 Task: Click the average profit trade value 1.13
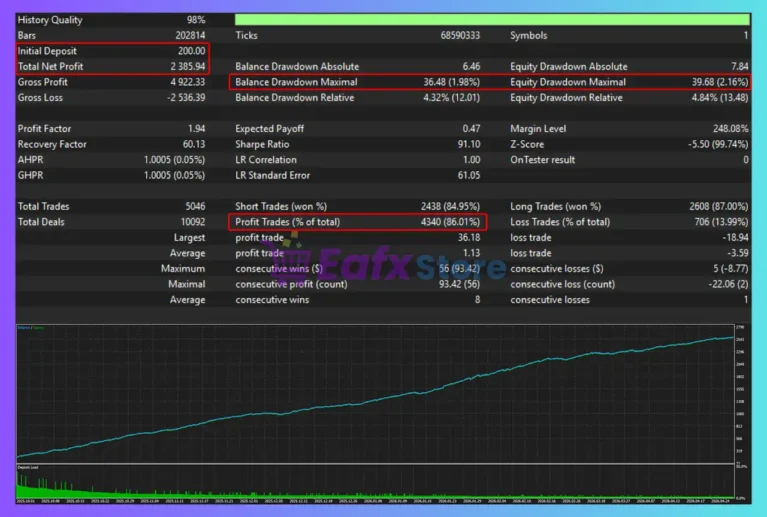point(472,253)
